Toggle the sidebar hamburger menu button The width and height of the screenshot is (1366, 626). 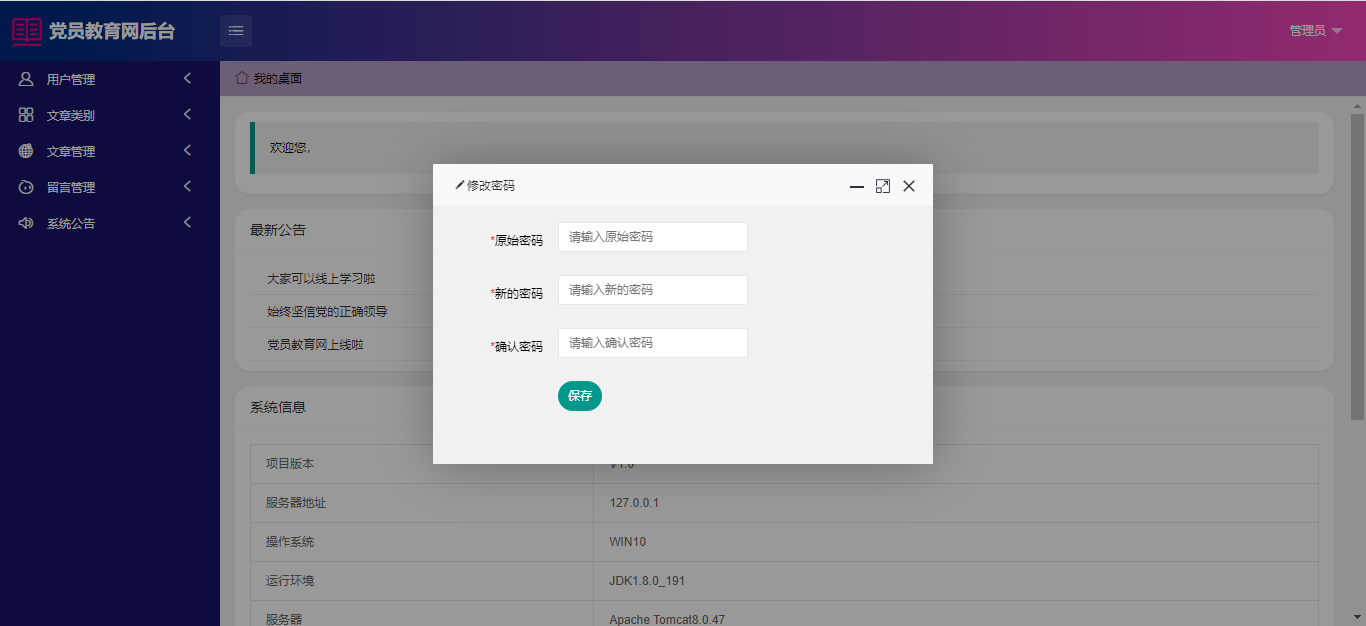[236, 31]
